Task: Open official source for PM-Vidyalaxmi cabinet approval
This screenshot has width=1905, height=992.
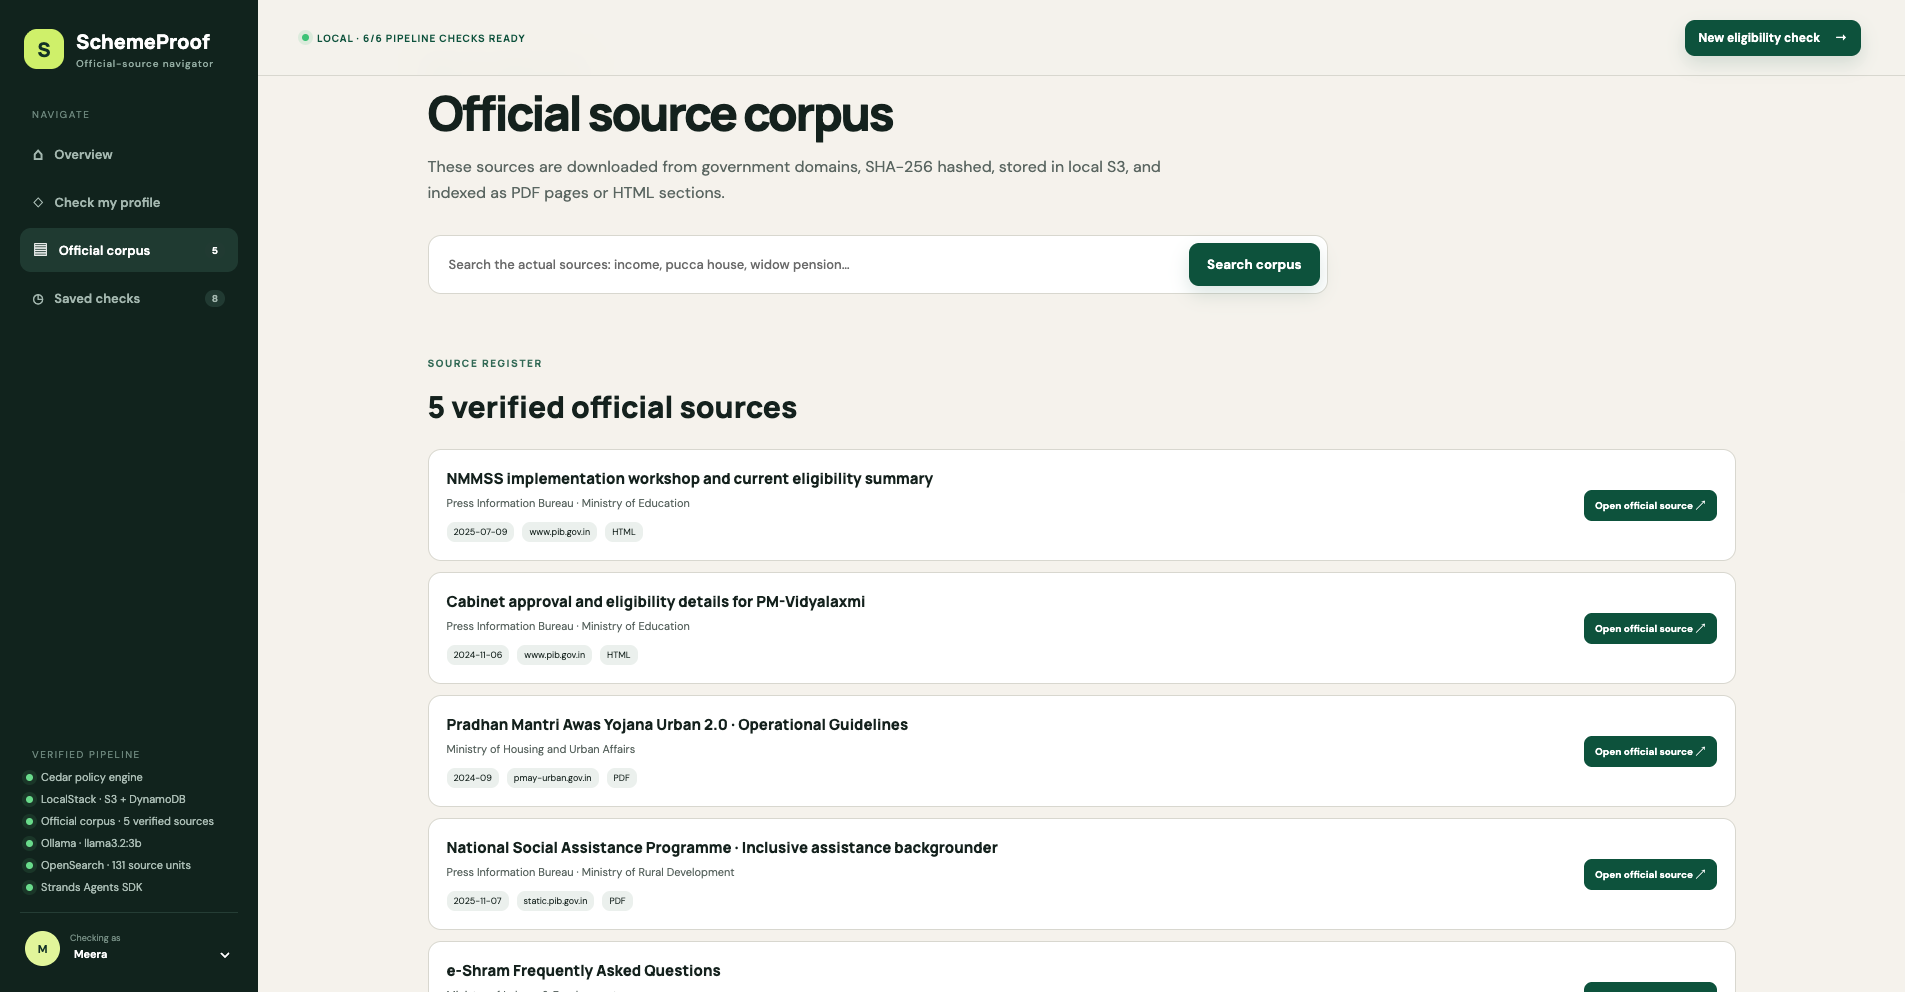Action: point(1650,629)
